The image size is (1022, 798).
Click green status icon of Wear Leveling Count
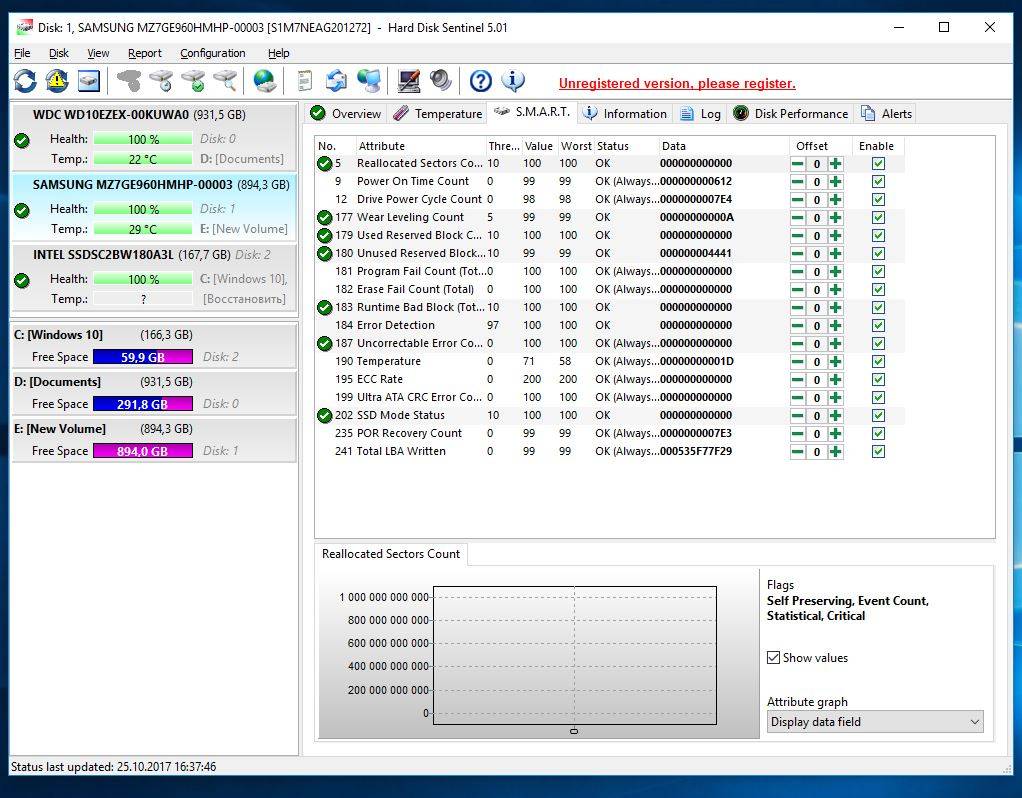(325, 218)
